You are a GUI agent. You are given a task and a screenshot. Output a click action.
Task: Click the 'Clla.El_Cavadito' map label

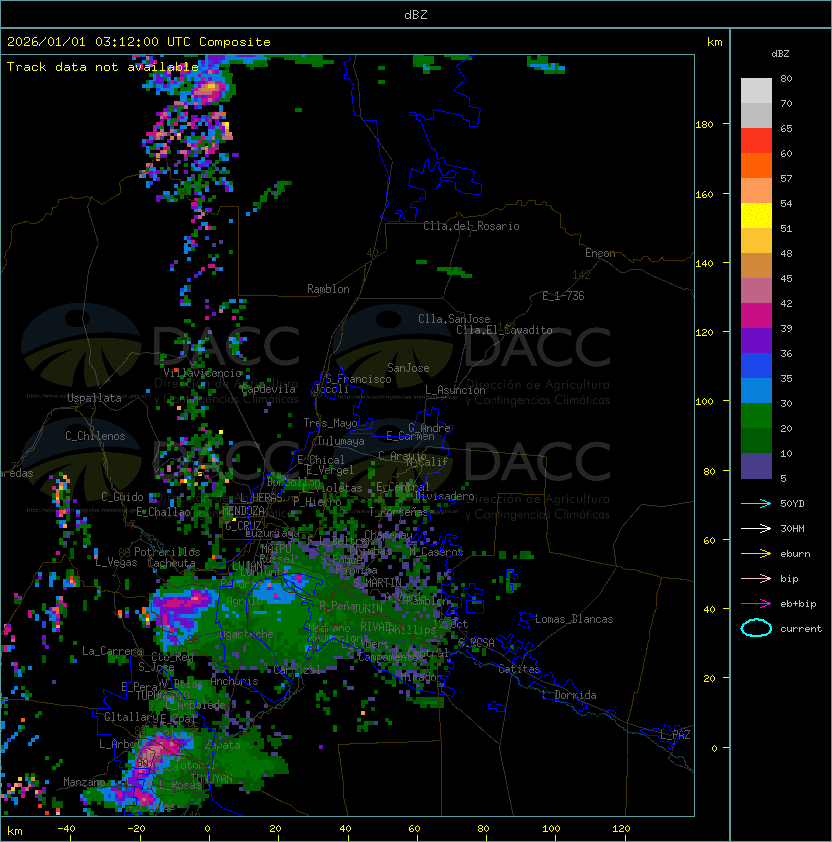pyautogui.click(x=504, y=330)
